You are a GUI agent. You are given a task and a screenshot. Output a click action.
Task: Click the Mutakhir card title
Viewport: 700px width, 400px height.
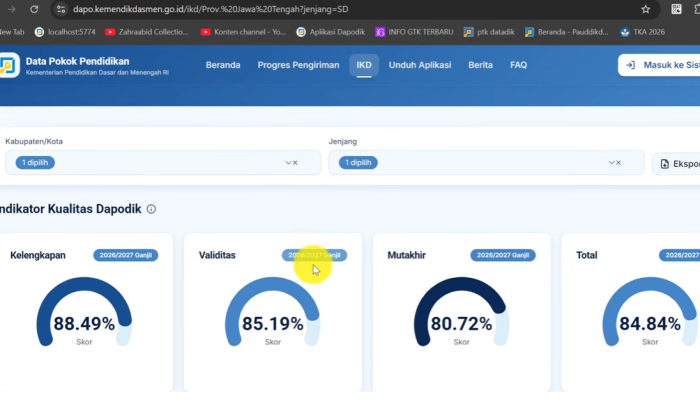point(406,255)
